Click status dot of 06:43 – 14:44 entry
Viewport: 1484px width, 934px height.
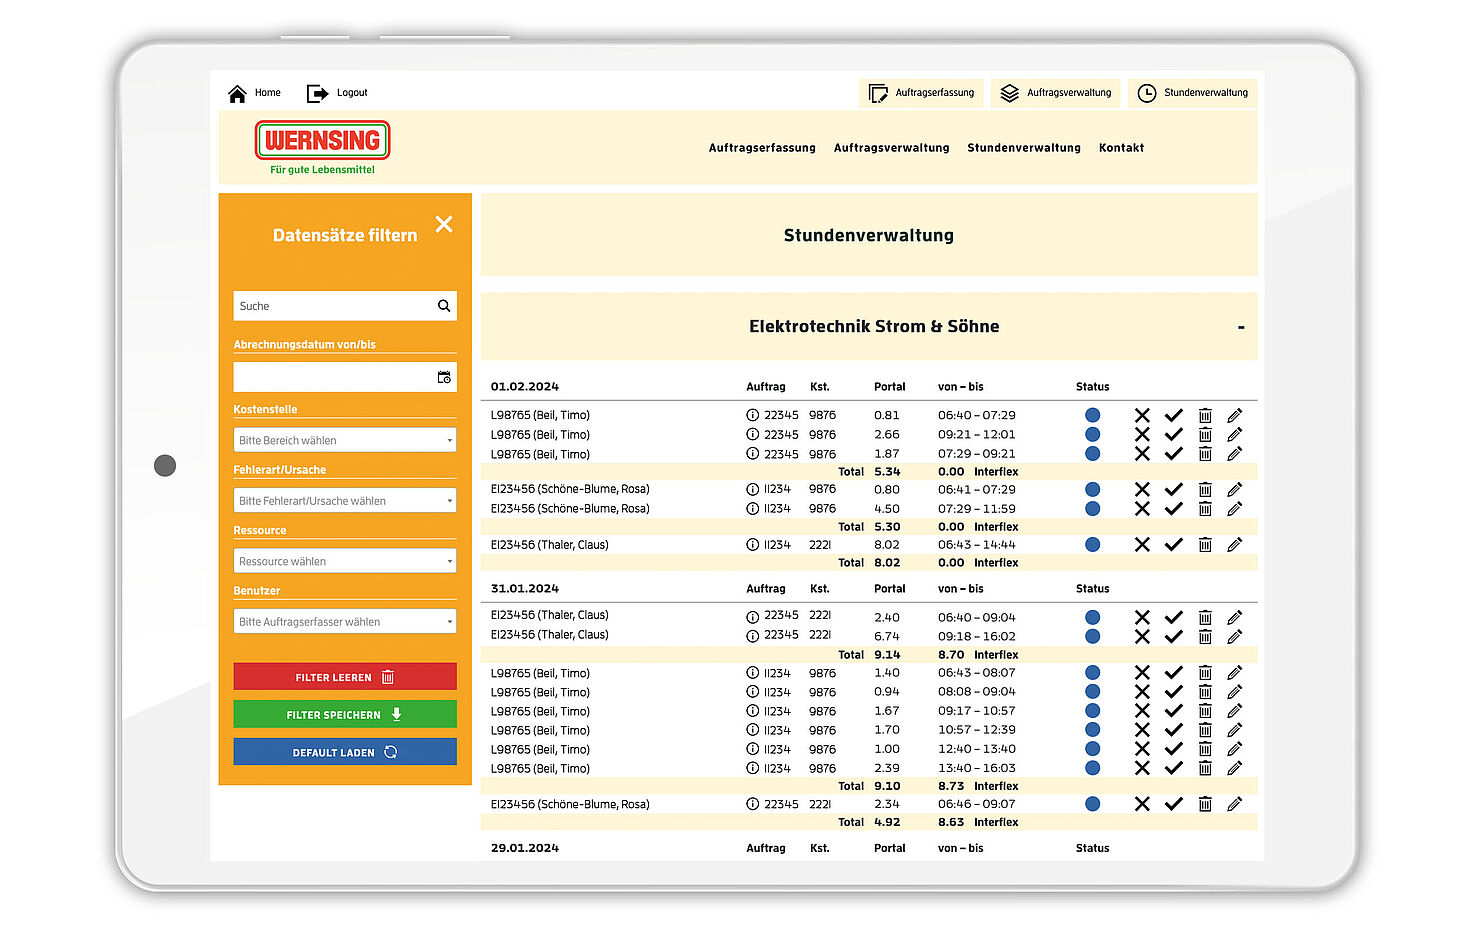click(1093, 545)
